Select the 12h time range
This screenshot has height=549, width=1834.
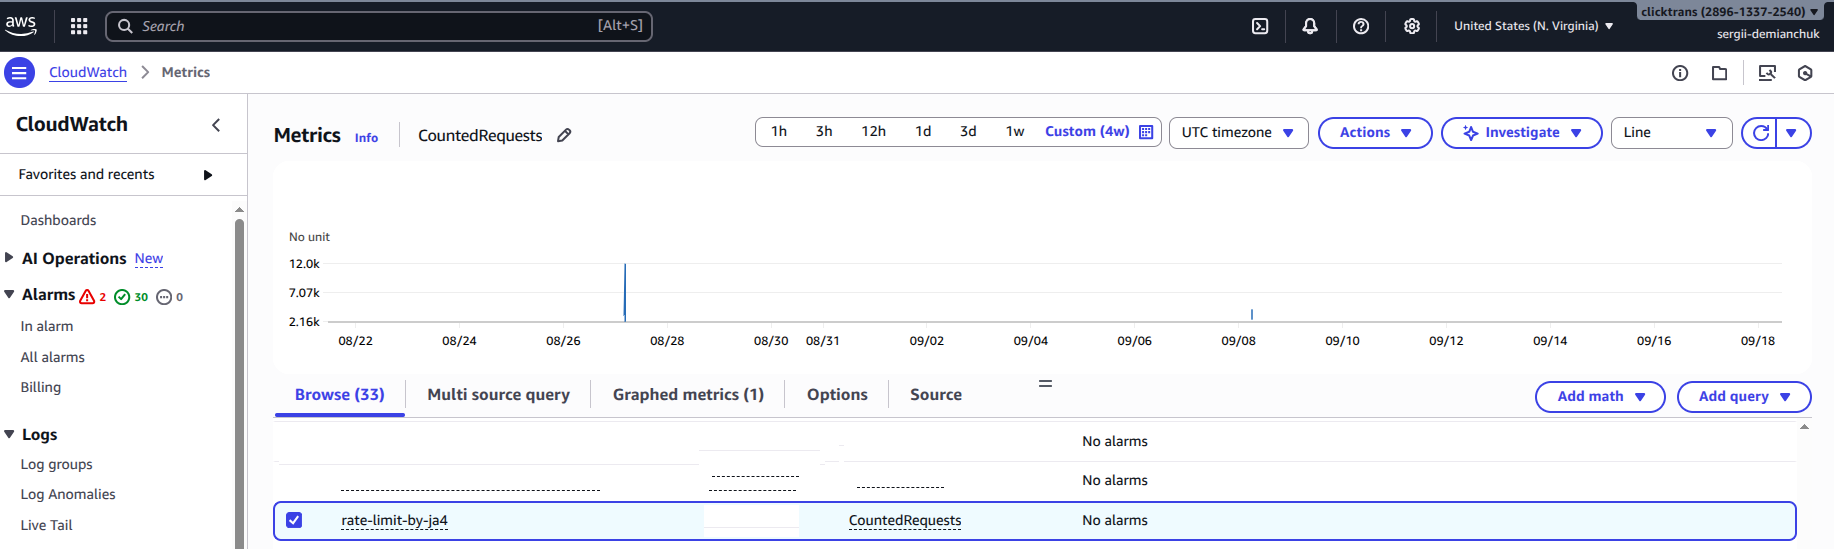pyautogui.click(x=873, y=131)
